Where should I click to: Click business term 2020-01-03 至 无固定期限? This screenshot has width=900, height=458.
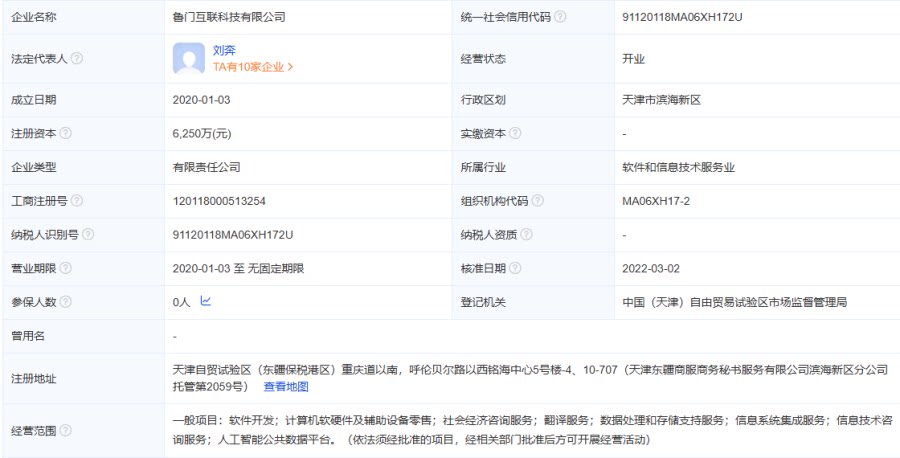coord(238,269)
